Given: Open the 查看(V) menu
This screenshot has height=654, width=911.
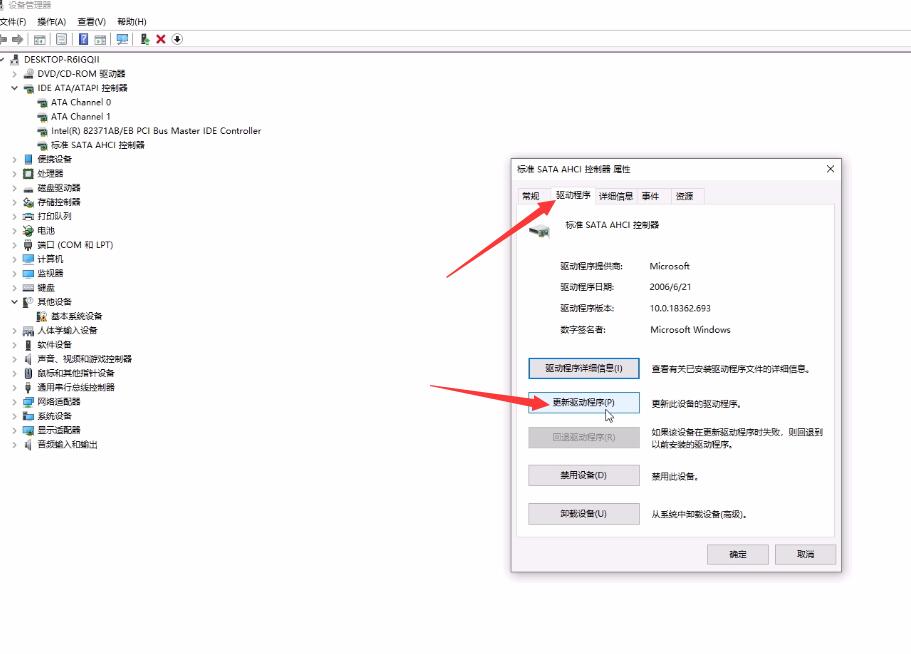Looking at the screenshot, I should click(92, 21).
